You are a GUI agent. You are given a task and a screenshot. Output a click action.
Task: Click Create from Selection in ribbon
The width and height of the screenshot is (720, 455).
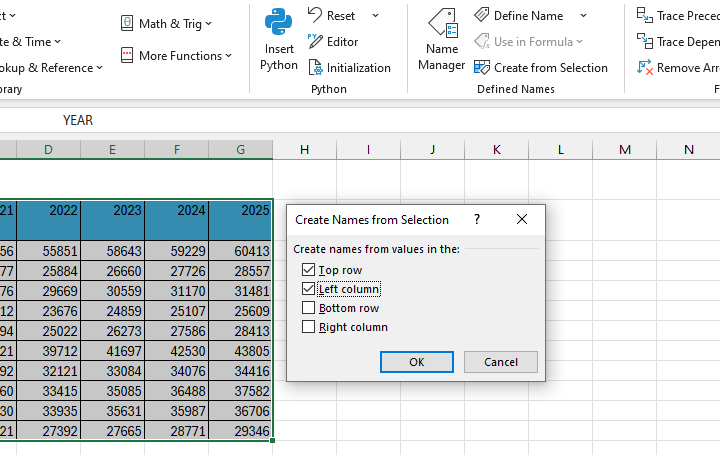(540, 67)
